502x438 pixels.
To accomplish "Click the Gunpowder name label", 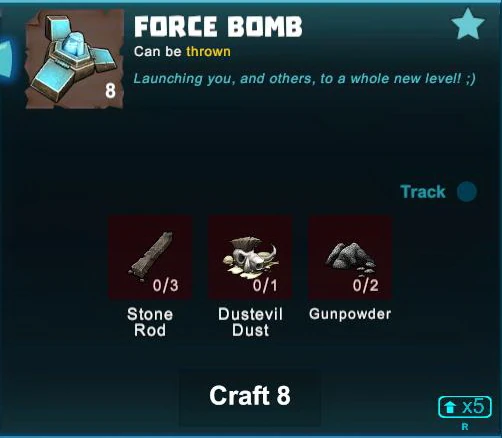I will click(350, 314).
